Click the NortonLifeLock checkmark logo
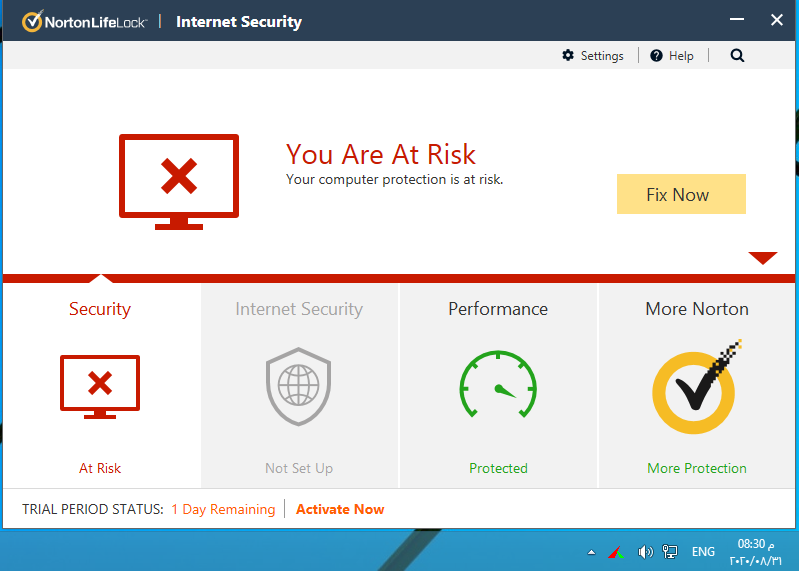This screenshot has width=799, height=571. click(x=32, y=21)
